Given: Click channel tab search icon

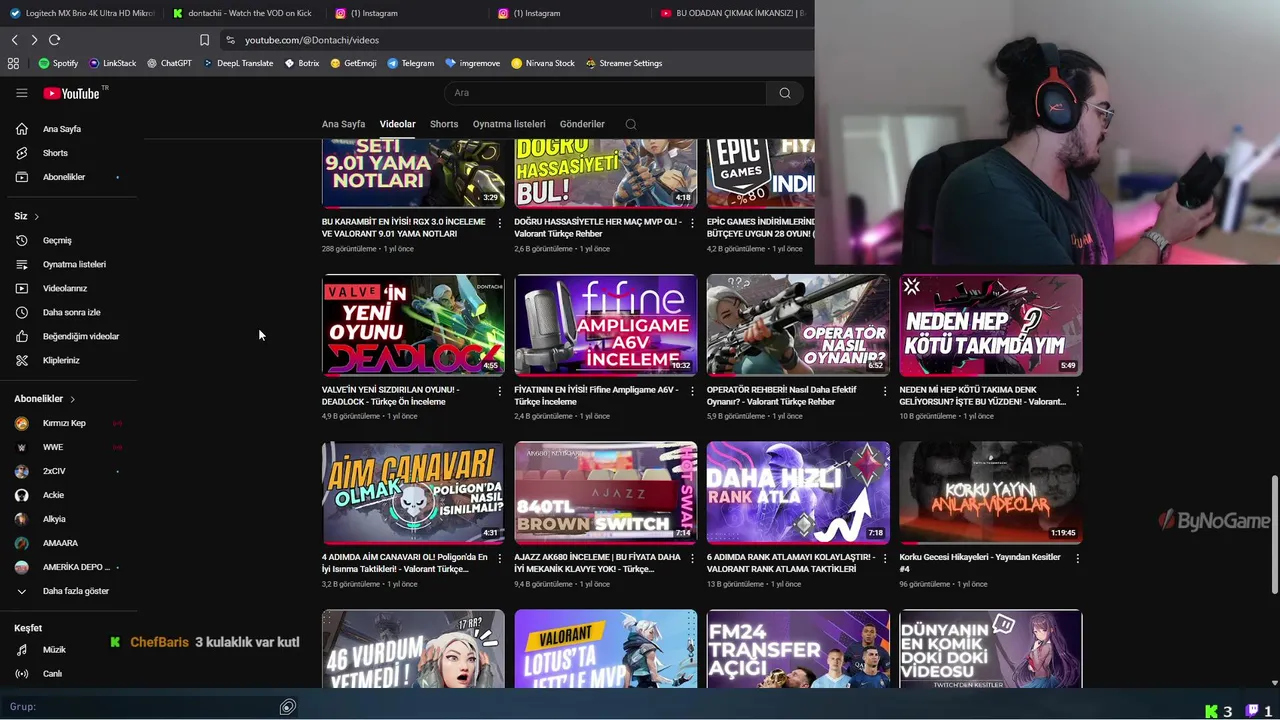Looking at the screenshot, I should [x=631, y=124].
